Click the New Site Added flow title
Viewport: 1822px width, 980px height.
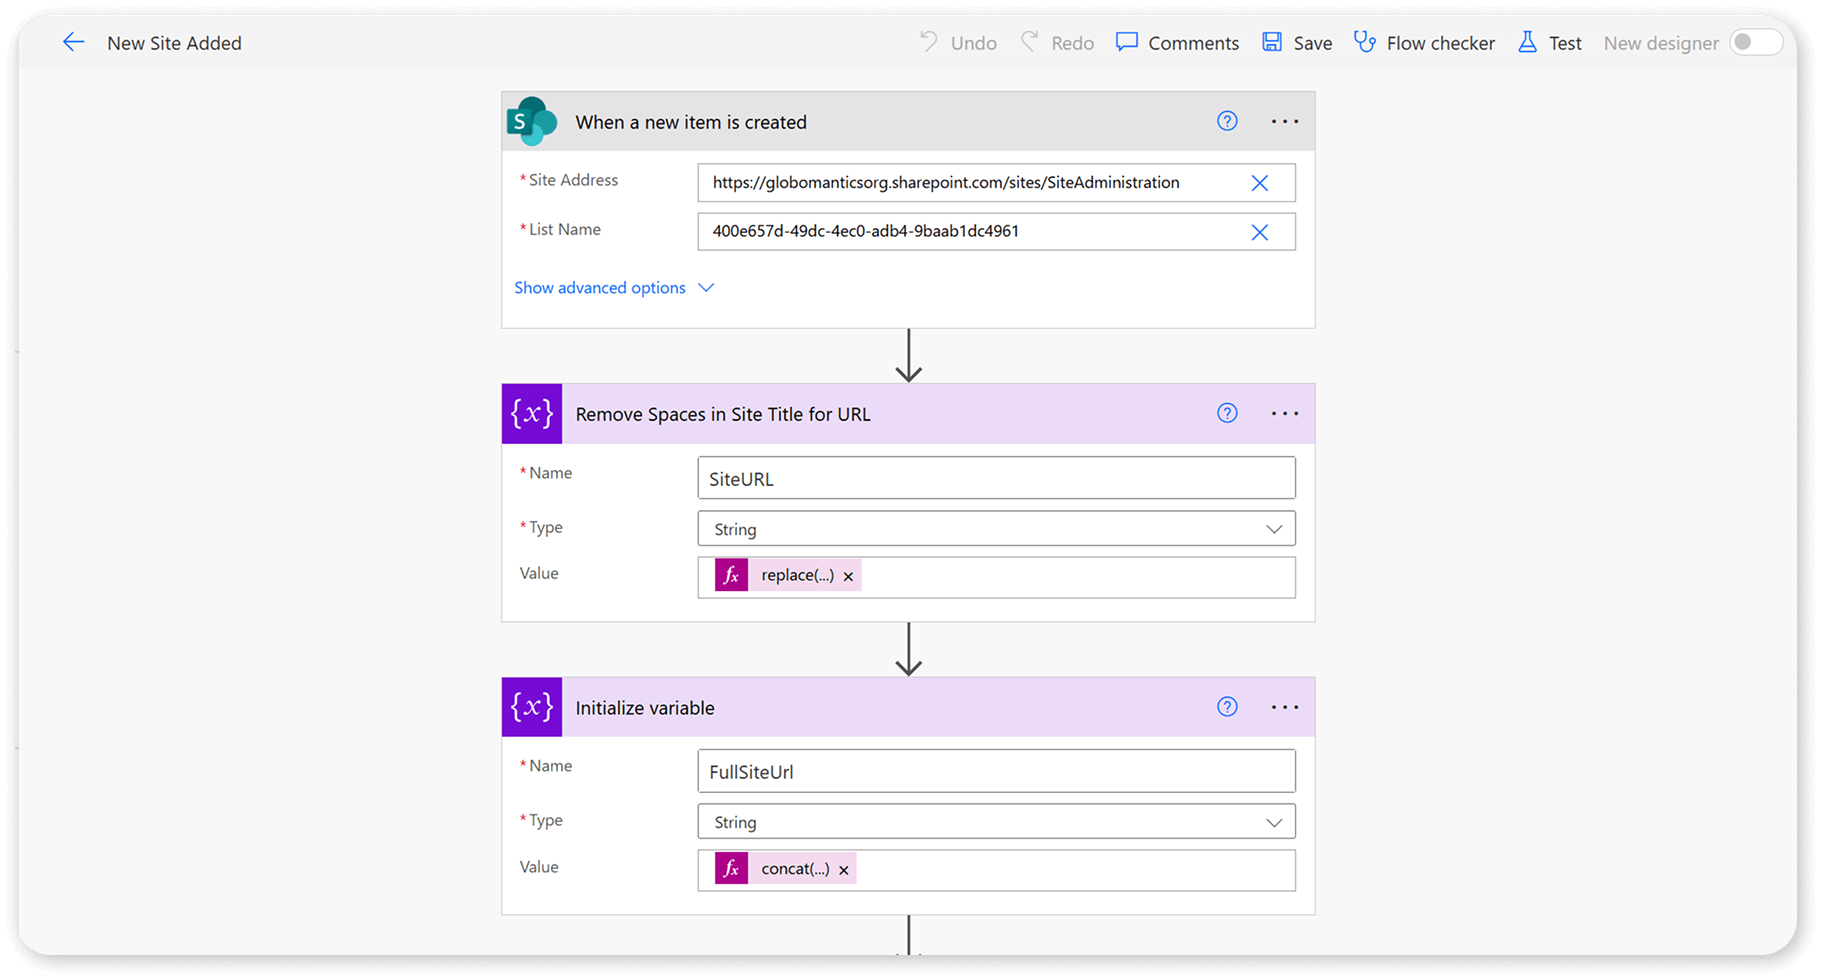[174, 43]
